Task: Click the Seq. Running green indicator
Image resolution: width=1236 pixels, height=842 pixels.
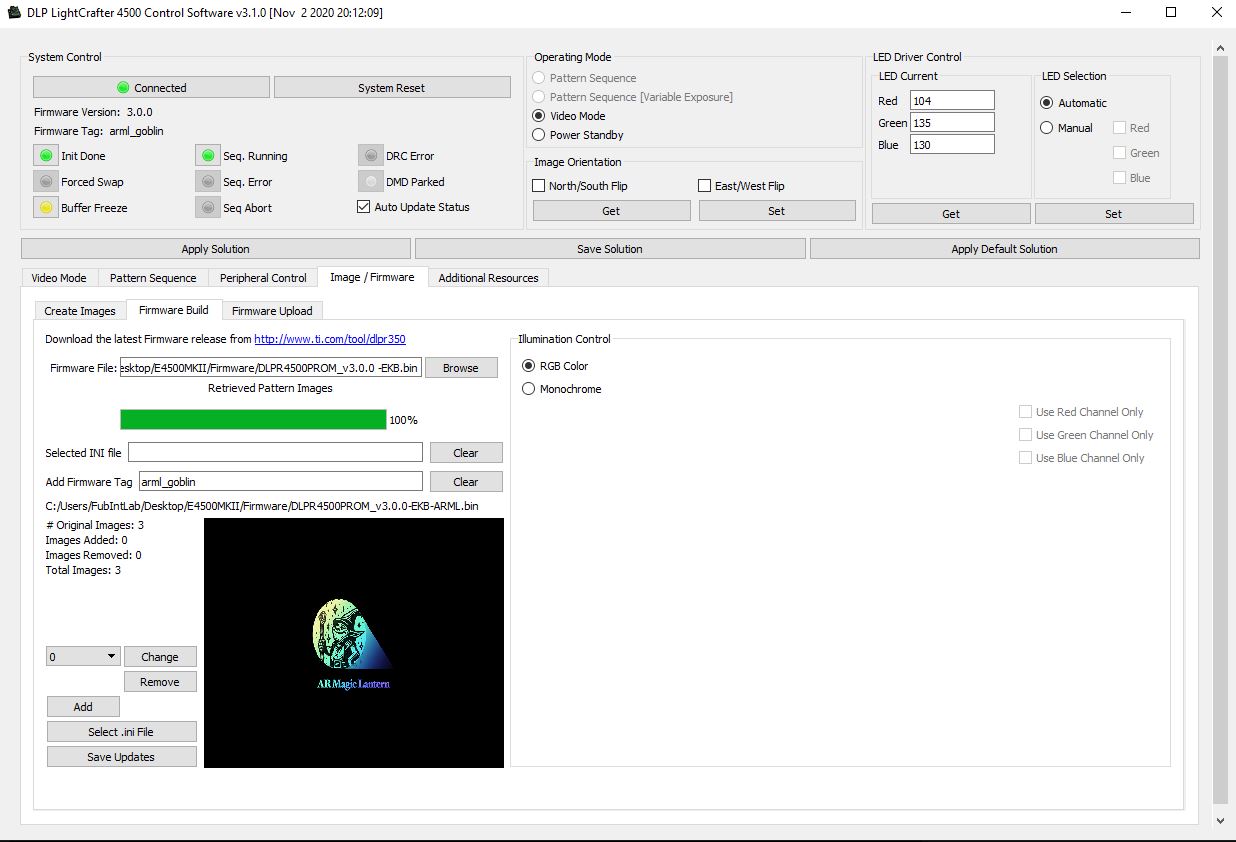Action: point(207,156)
